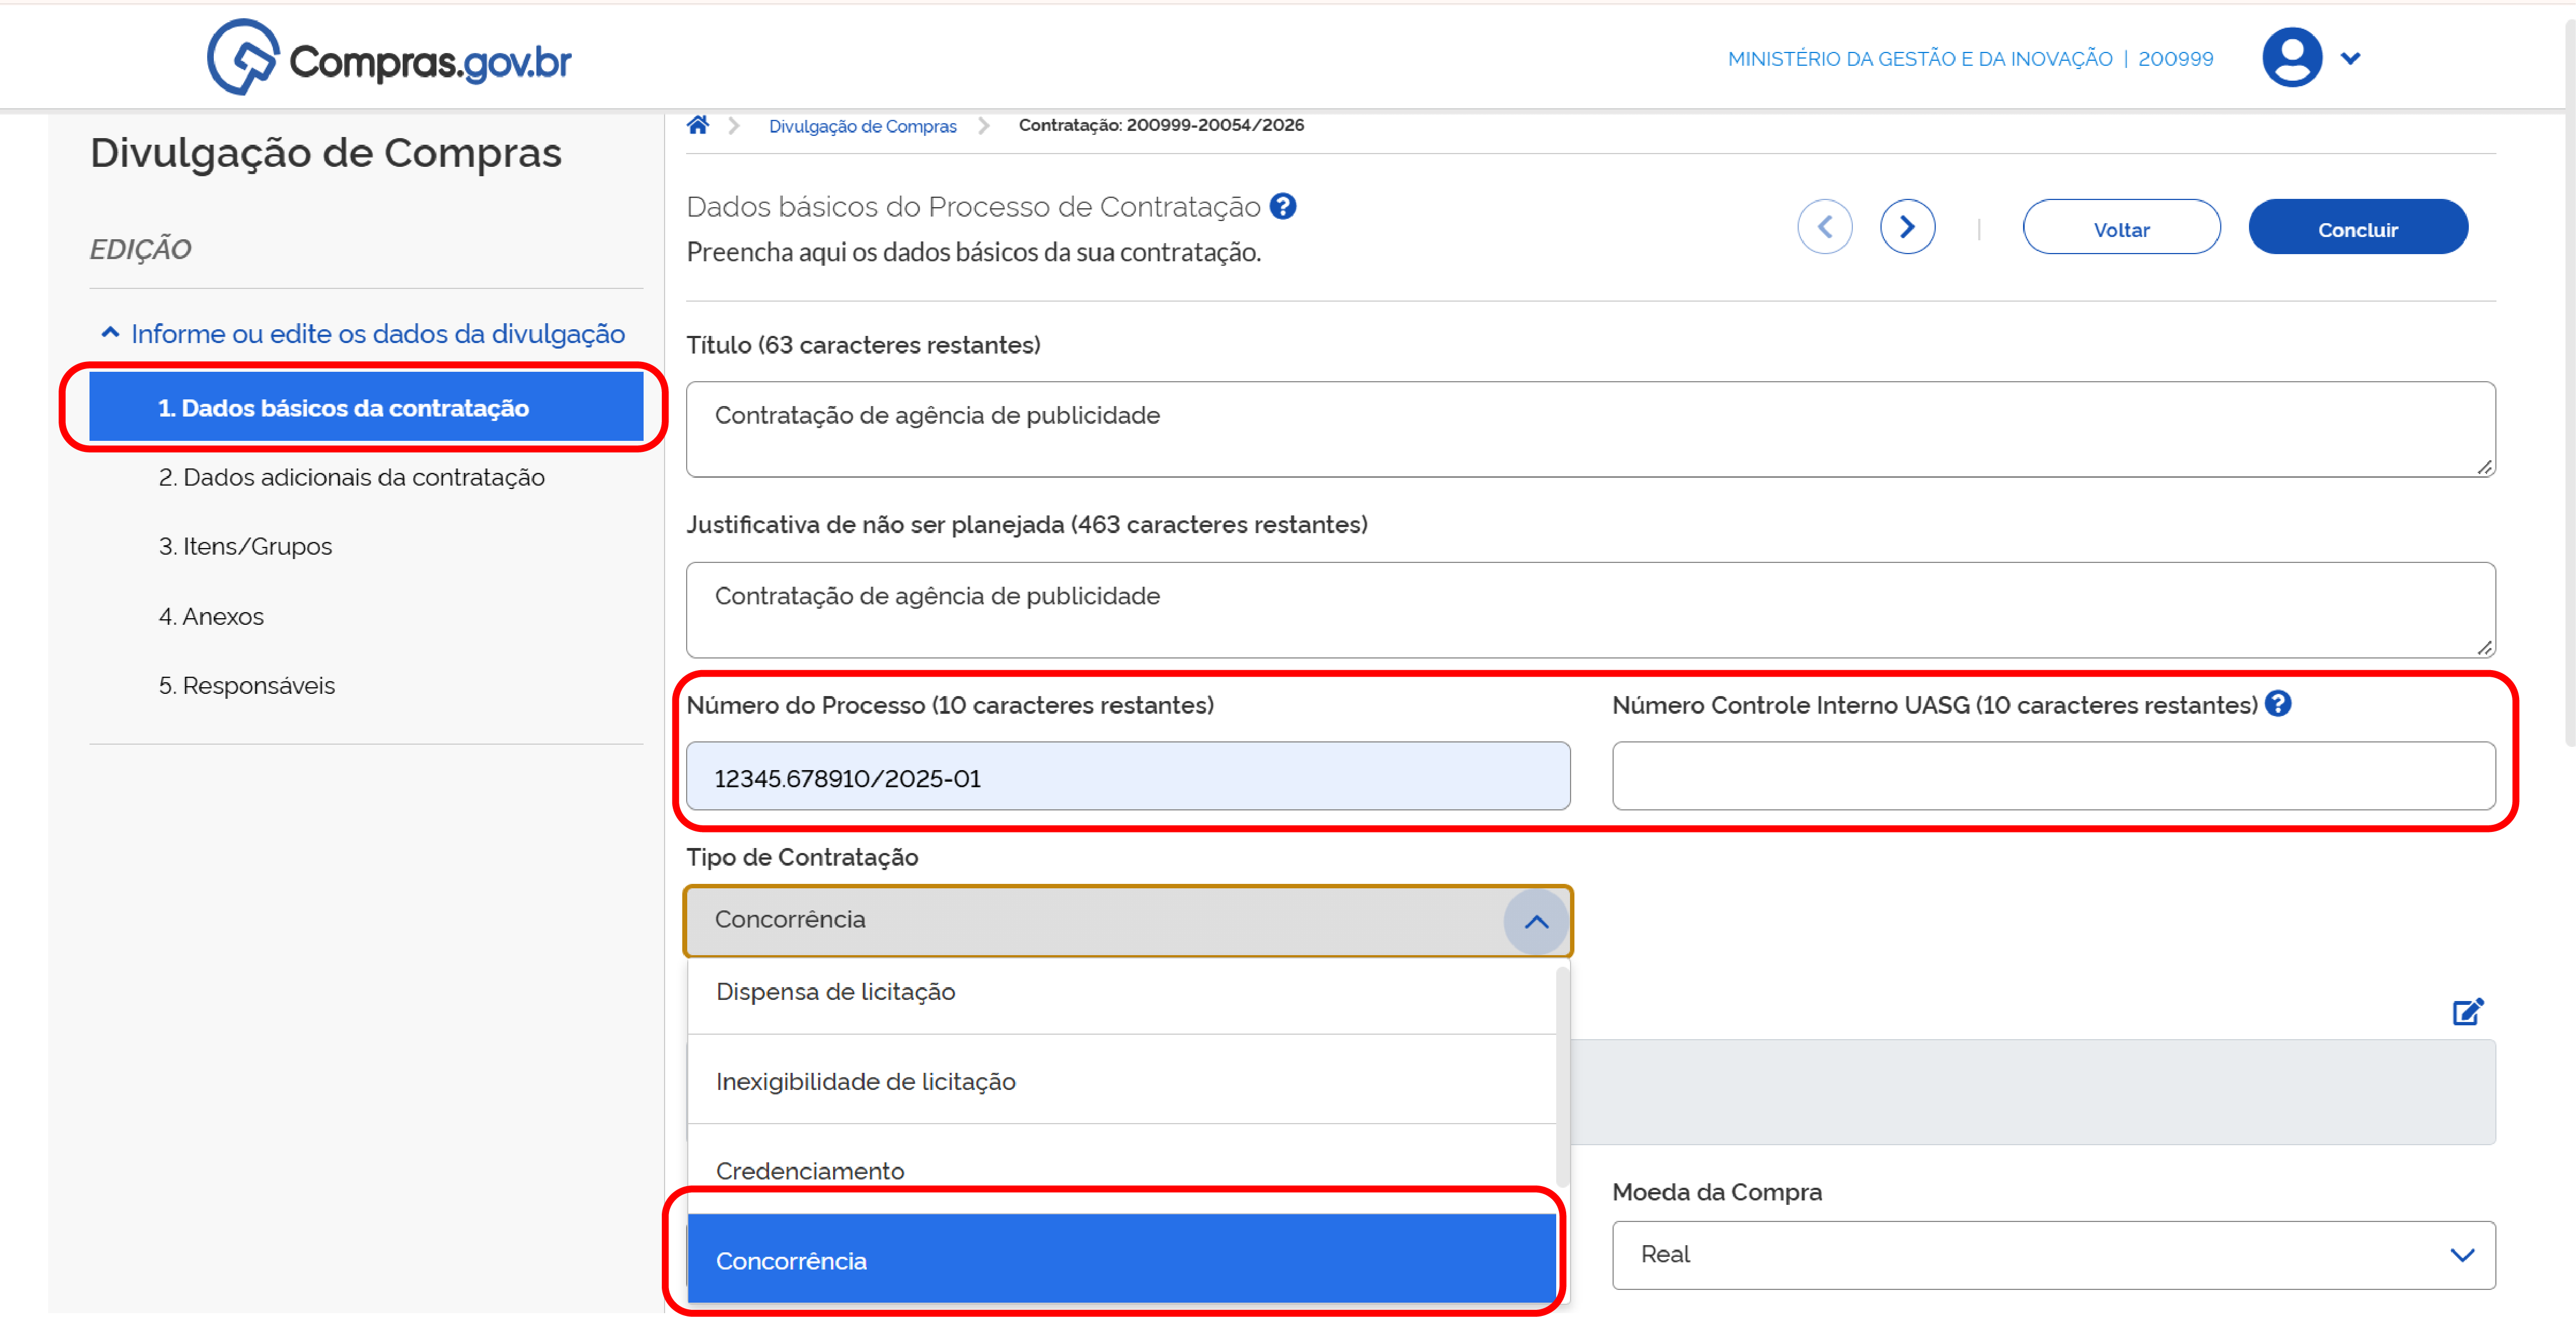Click into the Título text area
The image size is (2576, 1317).
pyautogui.click(x=1590, y=429)
